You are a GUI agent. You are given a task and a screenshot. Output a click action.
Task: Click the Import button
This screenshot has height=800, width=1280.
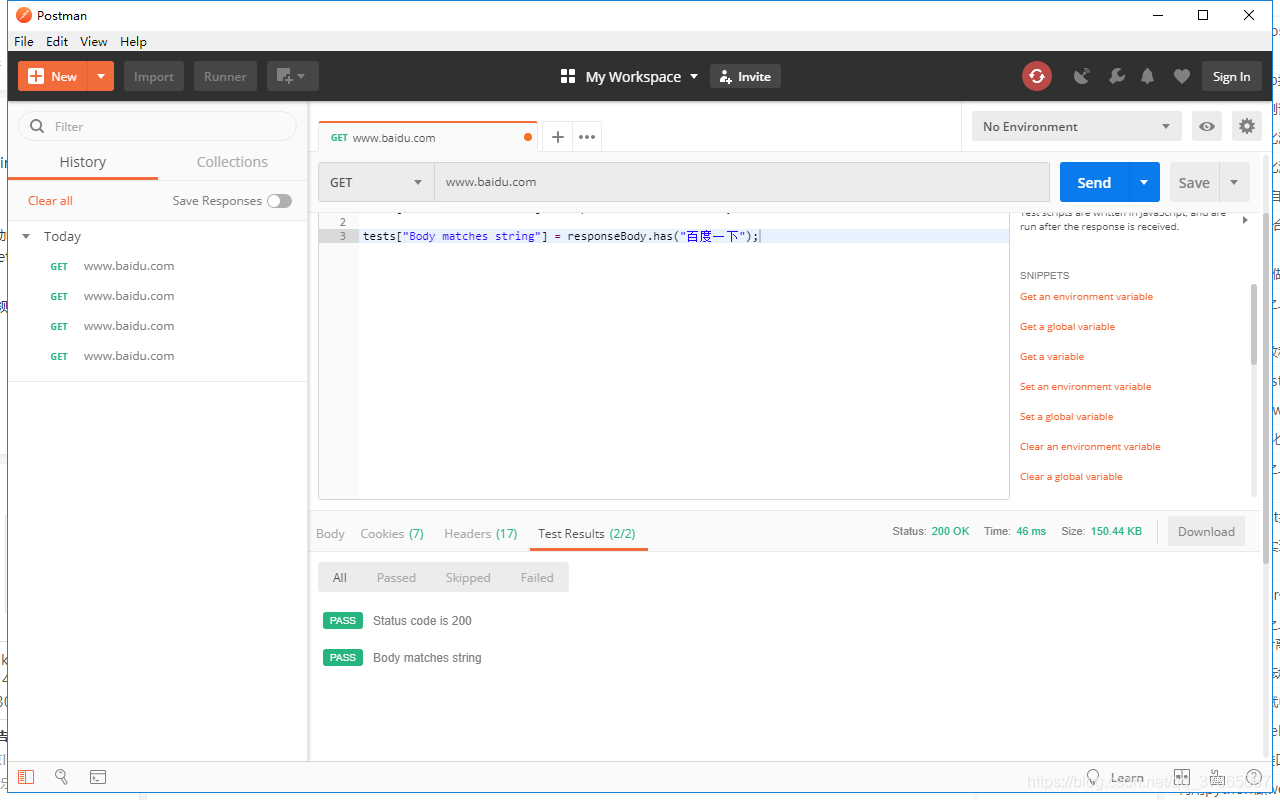pos(154,76)
